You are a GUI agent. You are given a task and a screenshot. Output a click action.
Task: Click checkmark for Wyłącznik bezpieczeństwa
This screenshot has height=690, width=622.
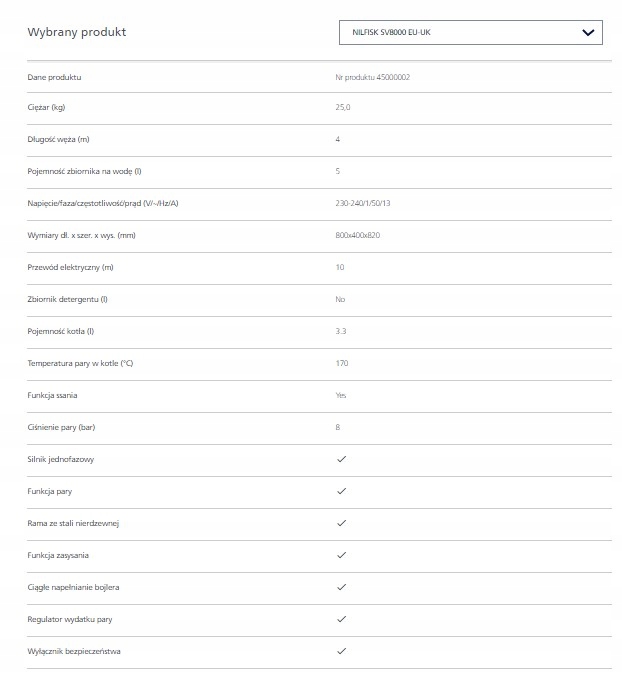[x=341, y=651]
